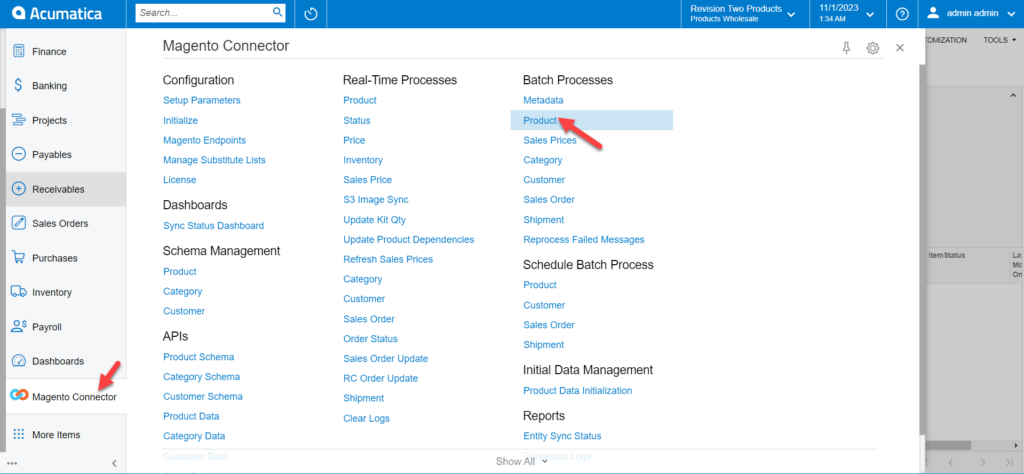Click the ItemStatus column header
The width and height of the screenshot is (1024, 474).
click(947, 256)
